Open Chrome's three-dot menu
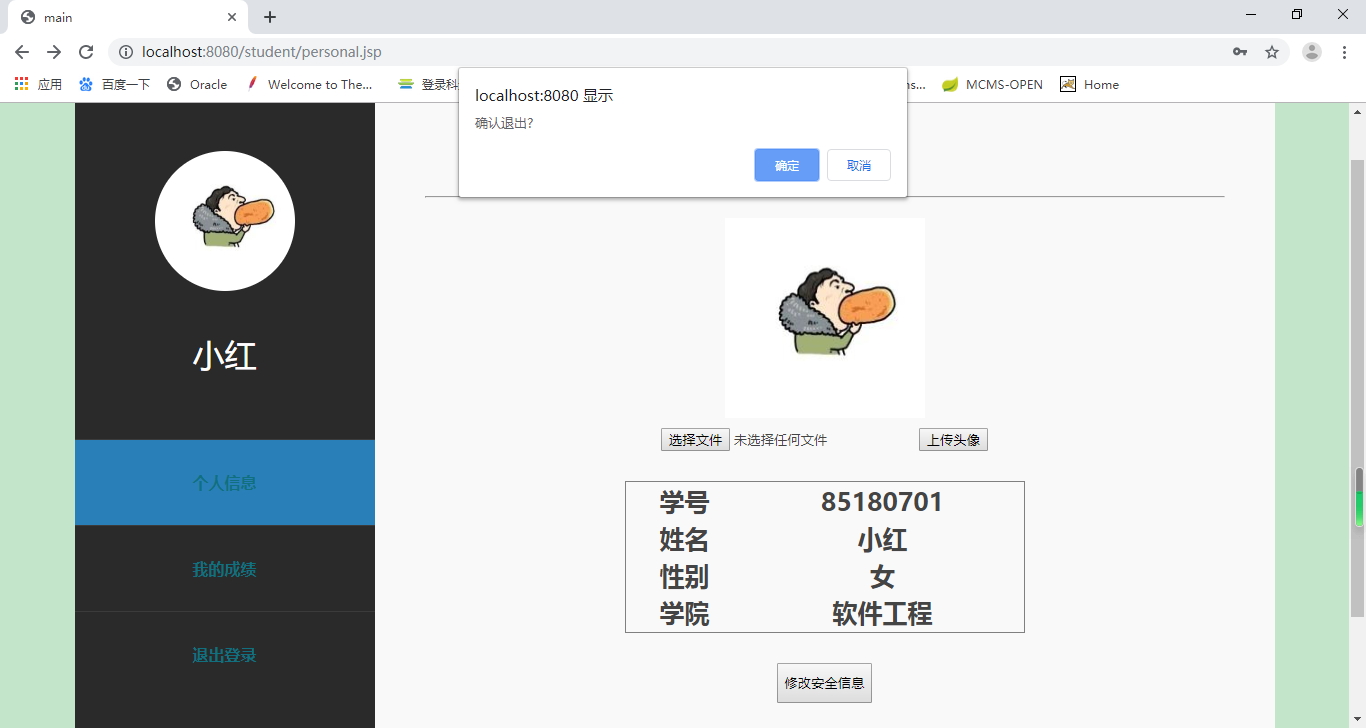1366x728 pixels. (x=1344, y=51)
